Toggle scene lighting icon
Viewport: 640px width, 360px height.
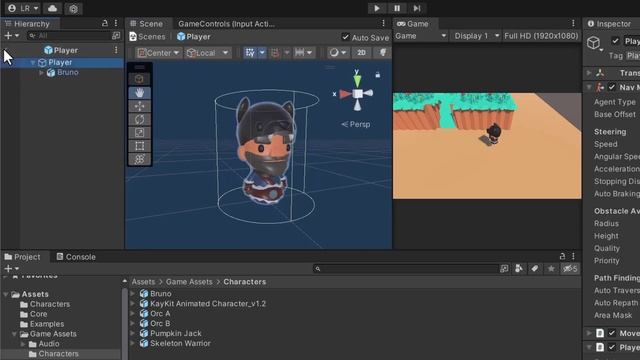[382, 52]
